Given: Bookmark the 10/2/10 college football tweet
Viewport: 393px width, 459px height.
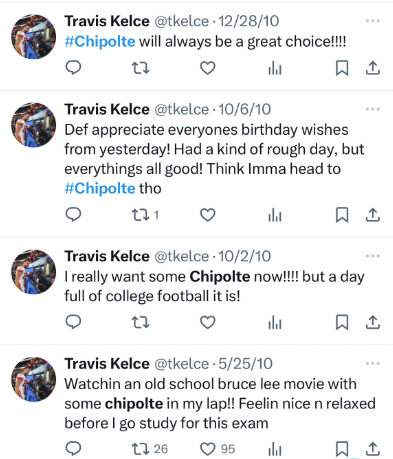Looking at the screenshot, I should click(x=342, y=322).
